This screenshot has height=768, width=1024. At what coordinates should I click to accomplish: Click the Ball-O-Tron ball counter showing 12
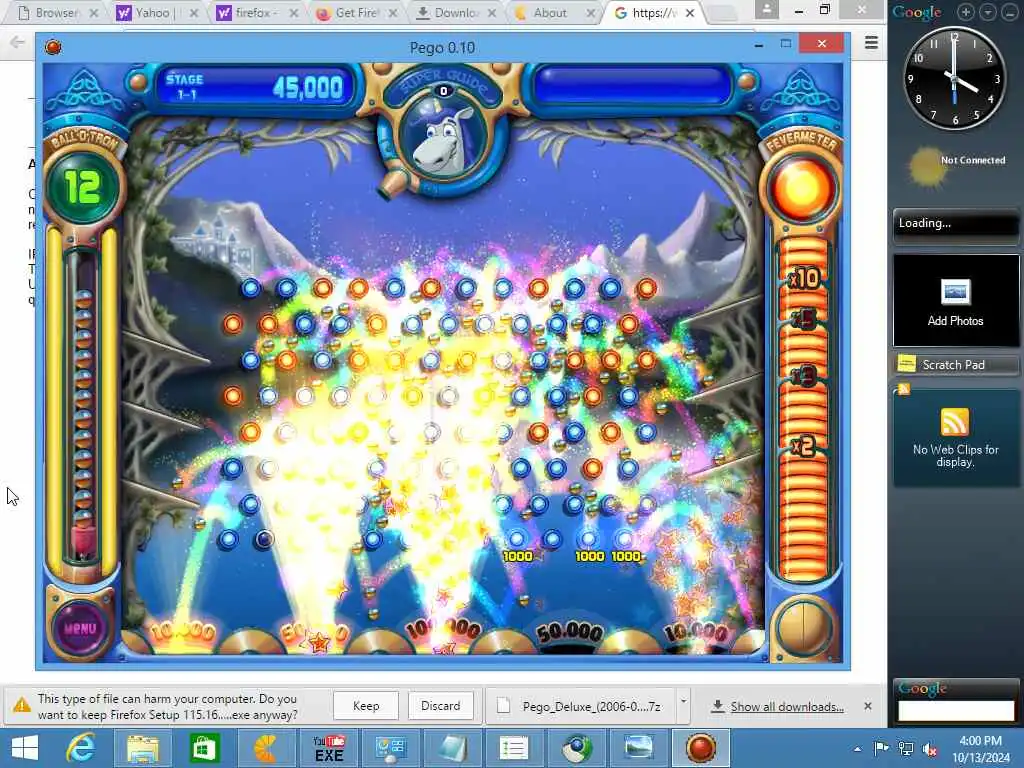pos(83,187)
